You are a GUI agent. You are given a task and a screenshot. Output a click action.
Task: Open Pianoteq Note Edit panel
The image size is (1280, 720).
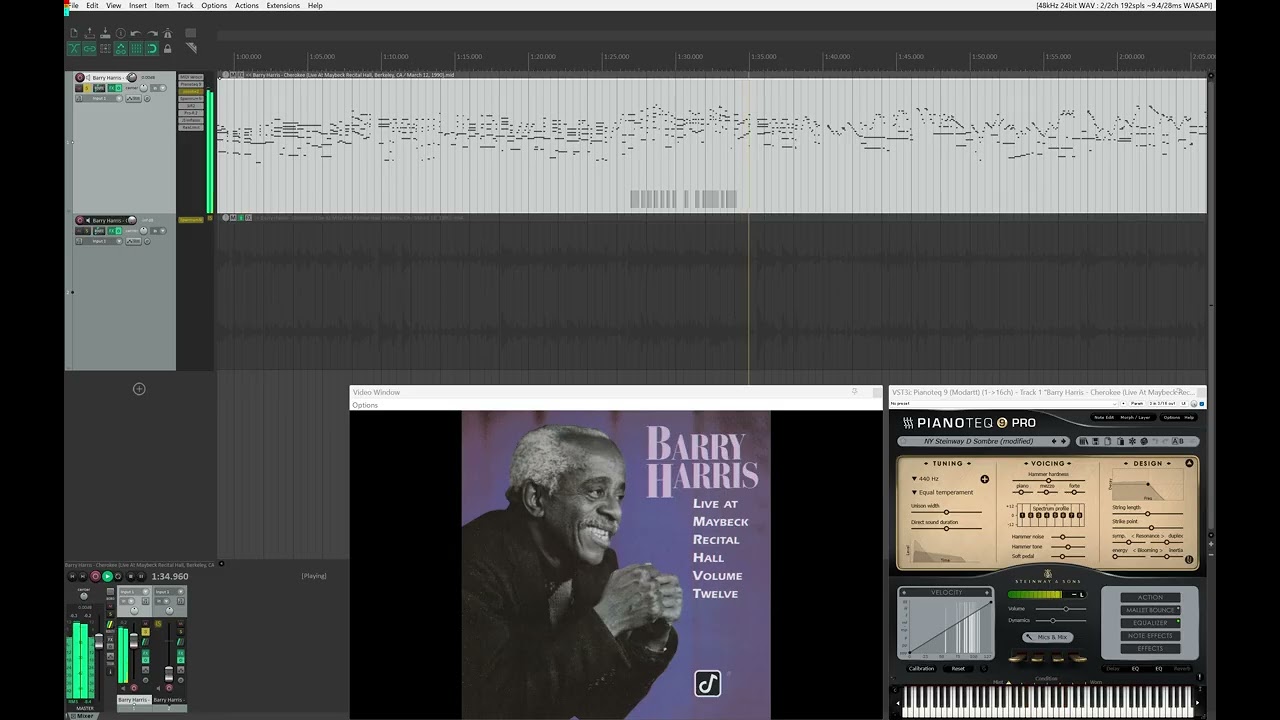[x=1104, y=417]
